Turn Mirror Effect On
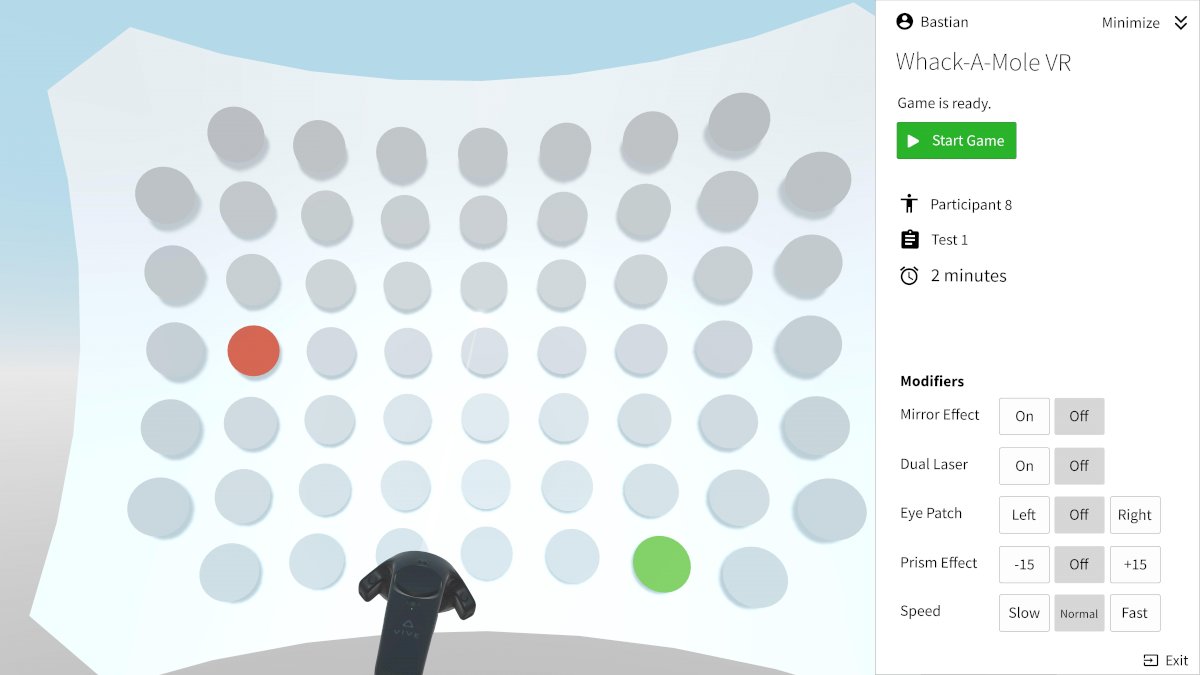Screen dimensions: 1200x675 point(1024,416)
